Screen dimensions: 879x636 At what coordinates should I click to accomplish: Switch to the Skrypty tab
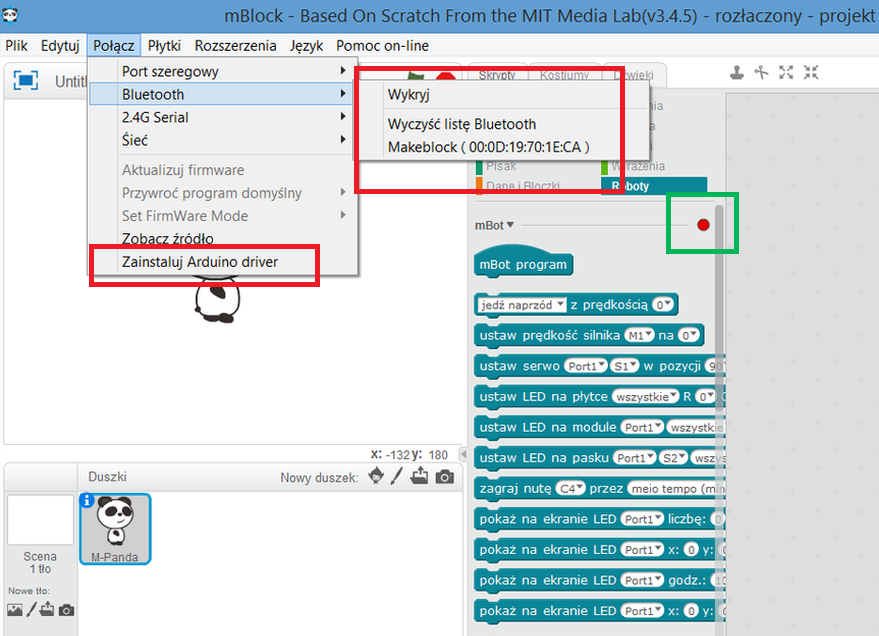point(497,75)
